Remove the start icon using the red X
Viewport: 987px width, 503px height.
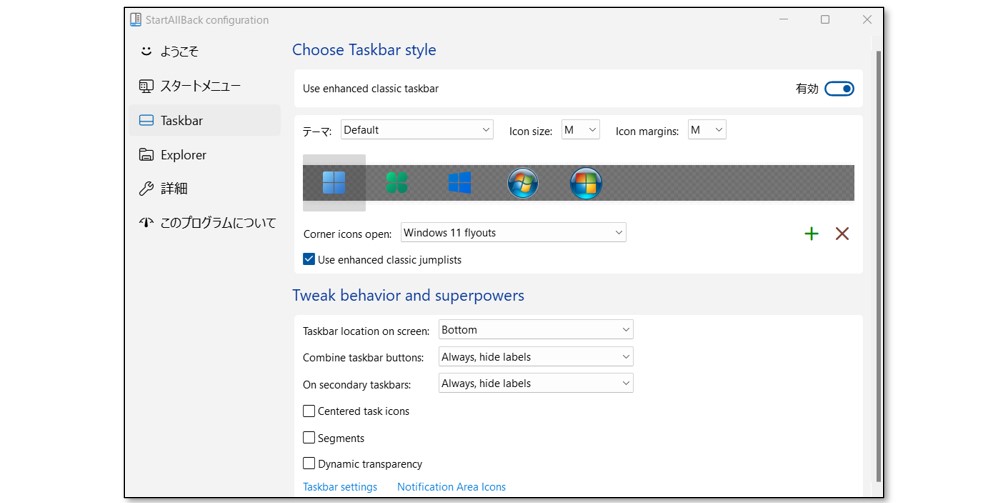click(842, 234)
